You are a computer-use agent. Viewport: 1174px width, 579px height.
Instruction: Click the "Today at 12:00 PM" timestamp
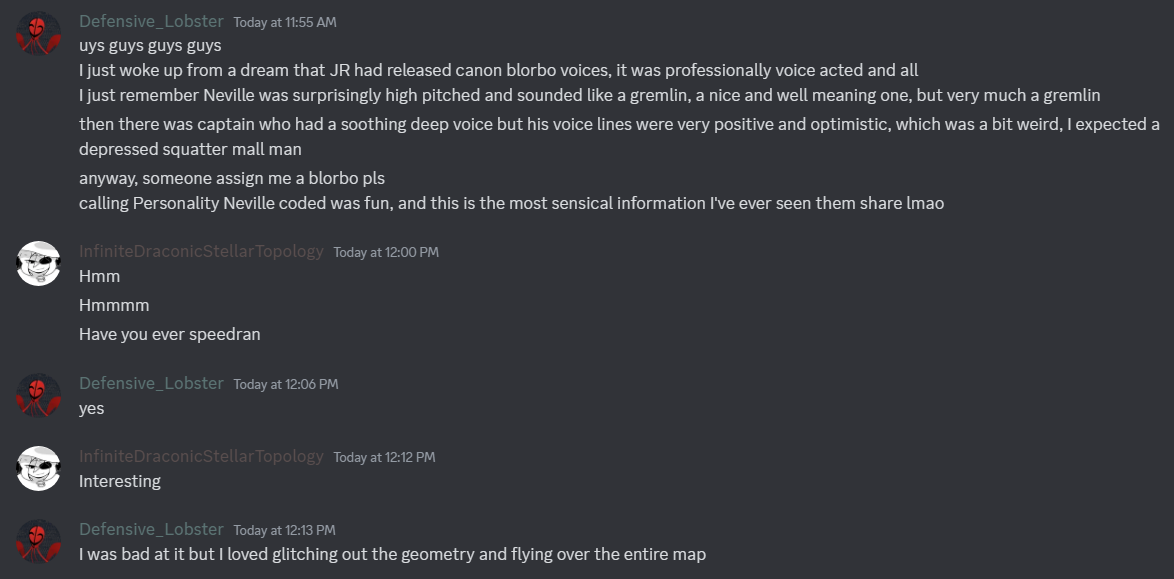click(386, 252)
